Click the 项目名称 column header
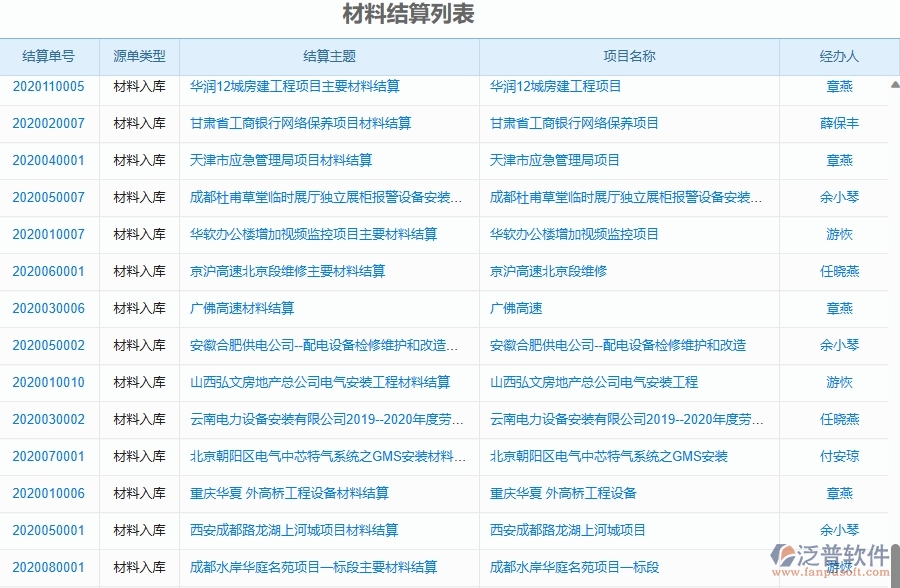900x588 pixels. point(630,57)
